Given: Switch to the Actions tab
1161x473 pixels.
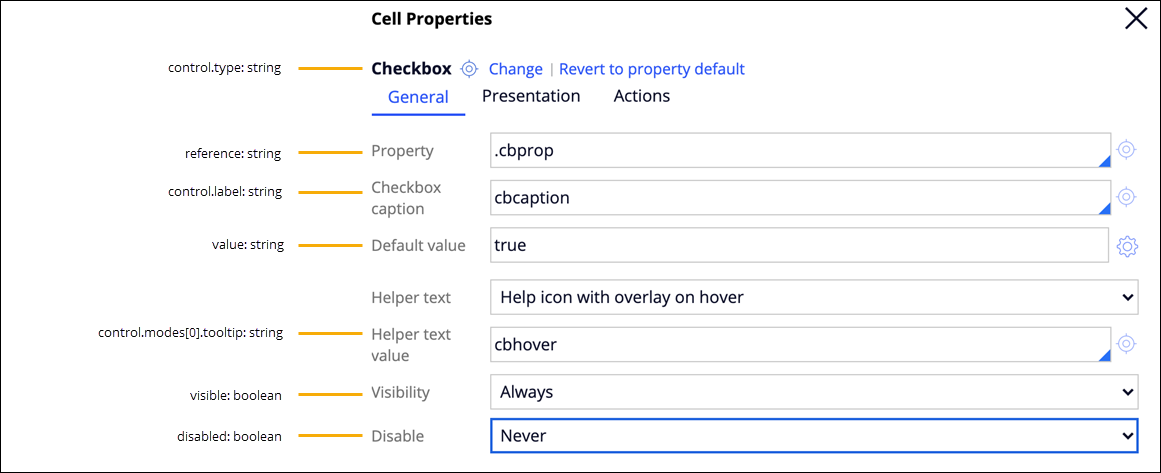Looking at the screenshot, I should click(642, 96).
